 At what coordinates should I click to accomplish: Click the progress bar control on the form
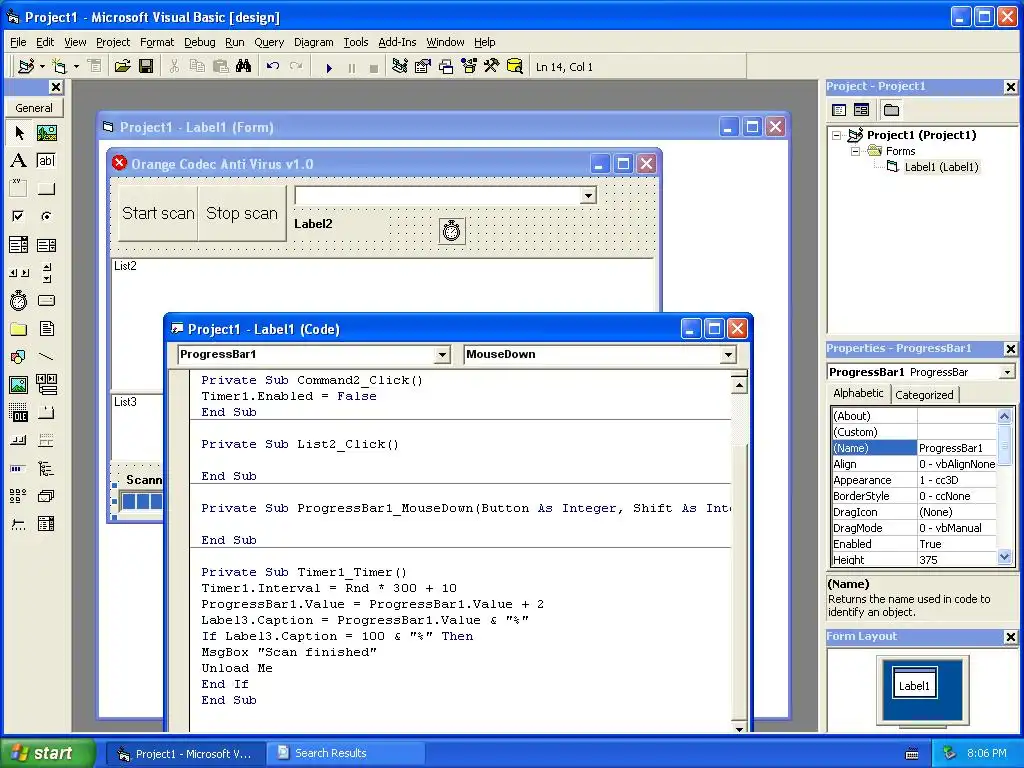pyautogui.click(x=142, y=502)
